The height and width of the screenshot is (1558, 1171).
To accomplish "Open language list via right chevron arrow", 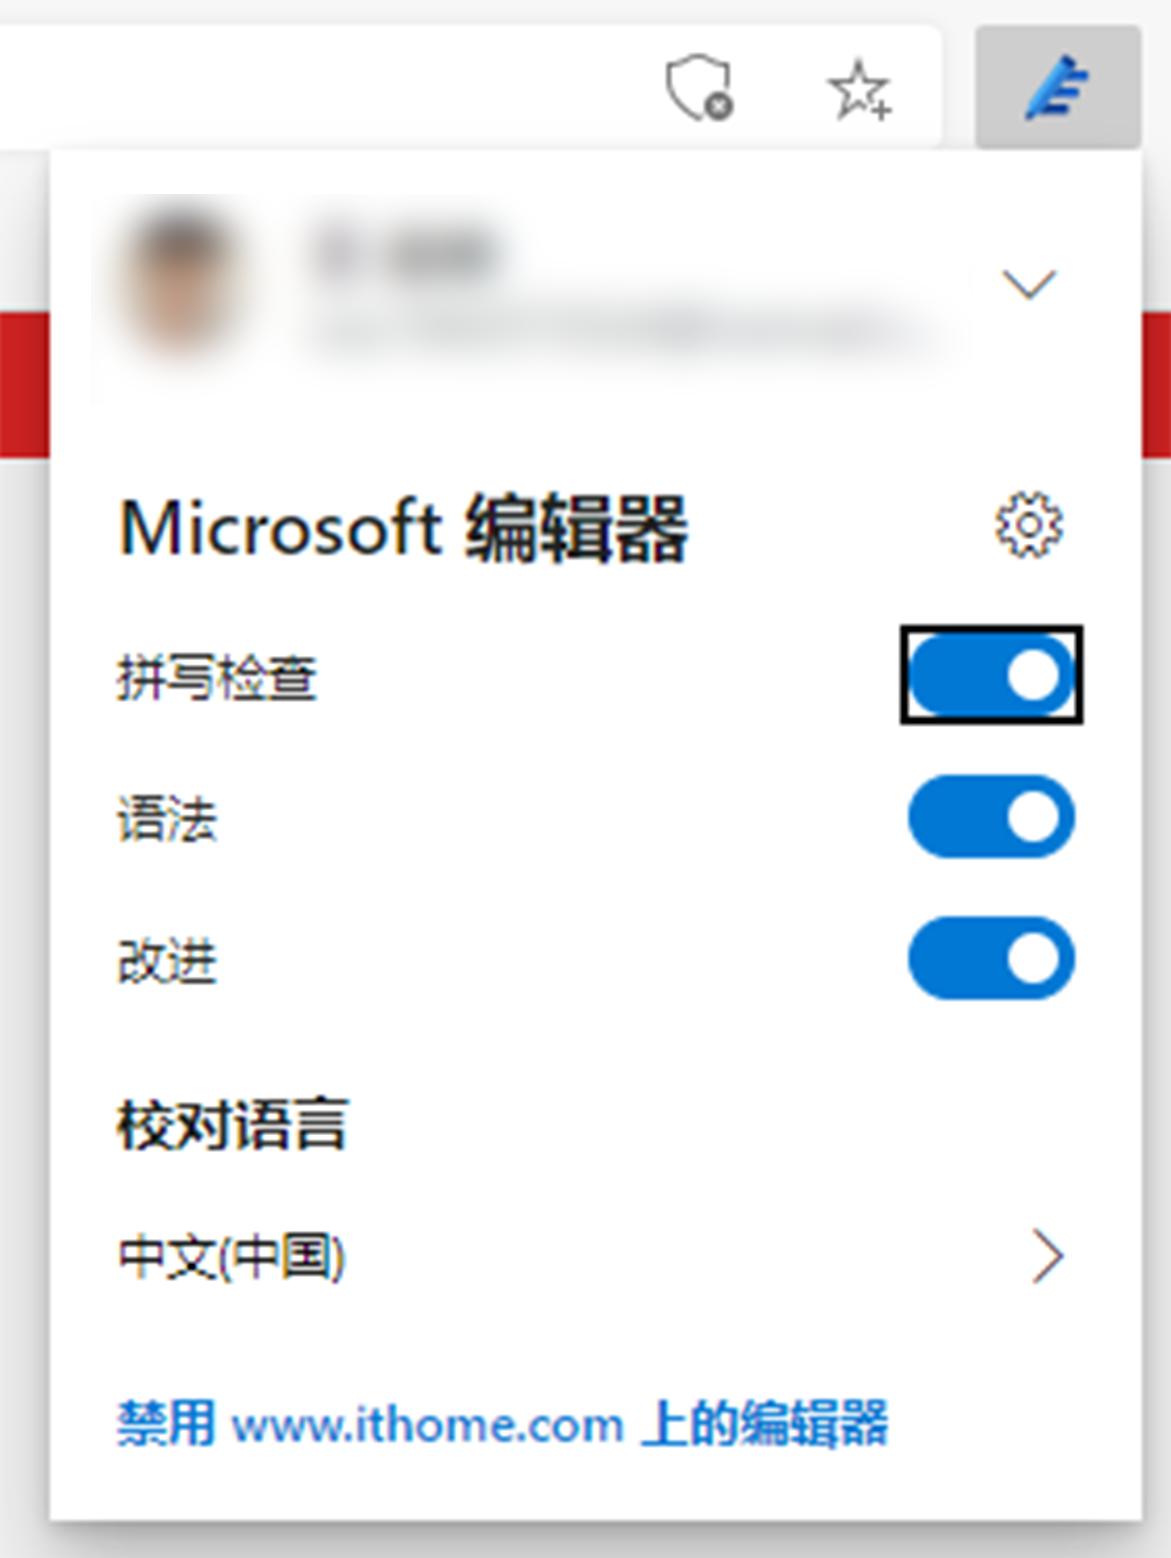I will [1047, 1256].
